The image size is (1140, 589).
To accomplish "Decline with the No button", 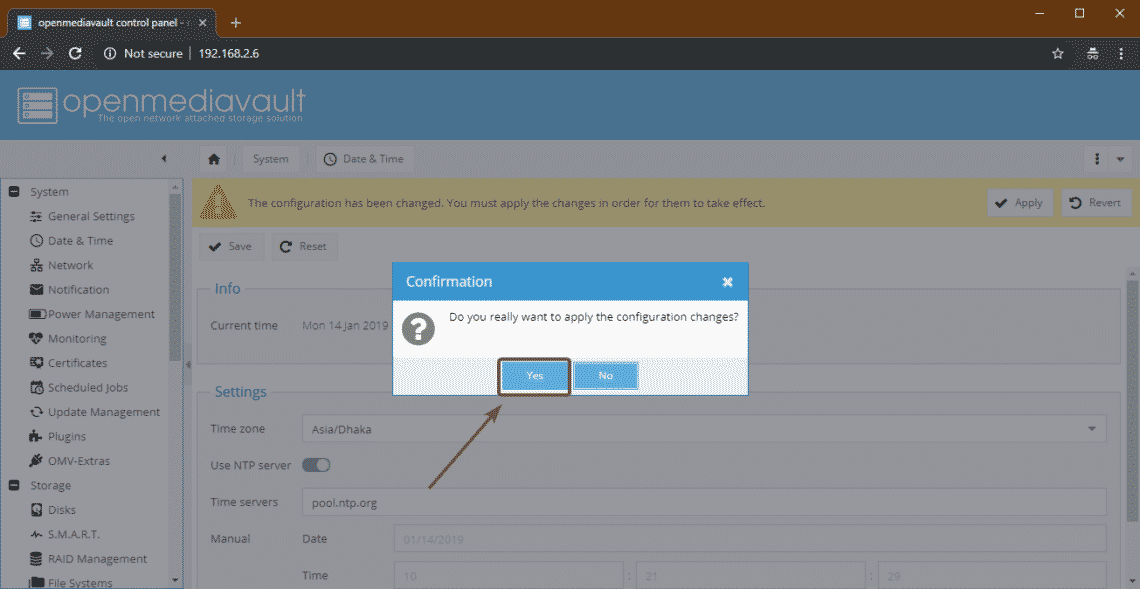I will tap(606, 376).
